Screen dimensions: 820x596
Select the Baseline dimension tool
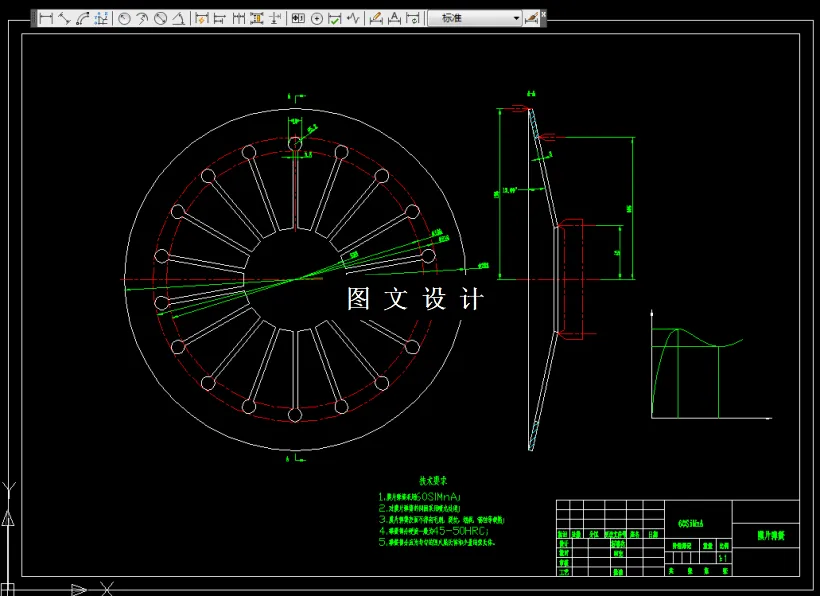pyautogui.click(x=220, y=18)
